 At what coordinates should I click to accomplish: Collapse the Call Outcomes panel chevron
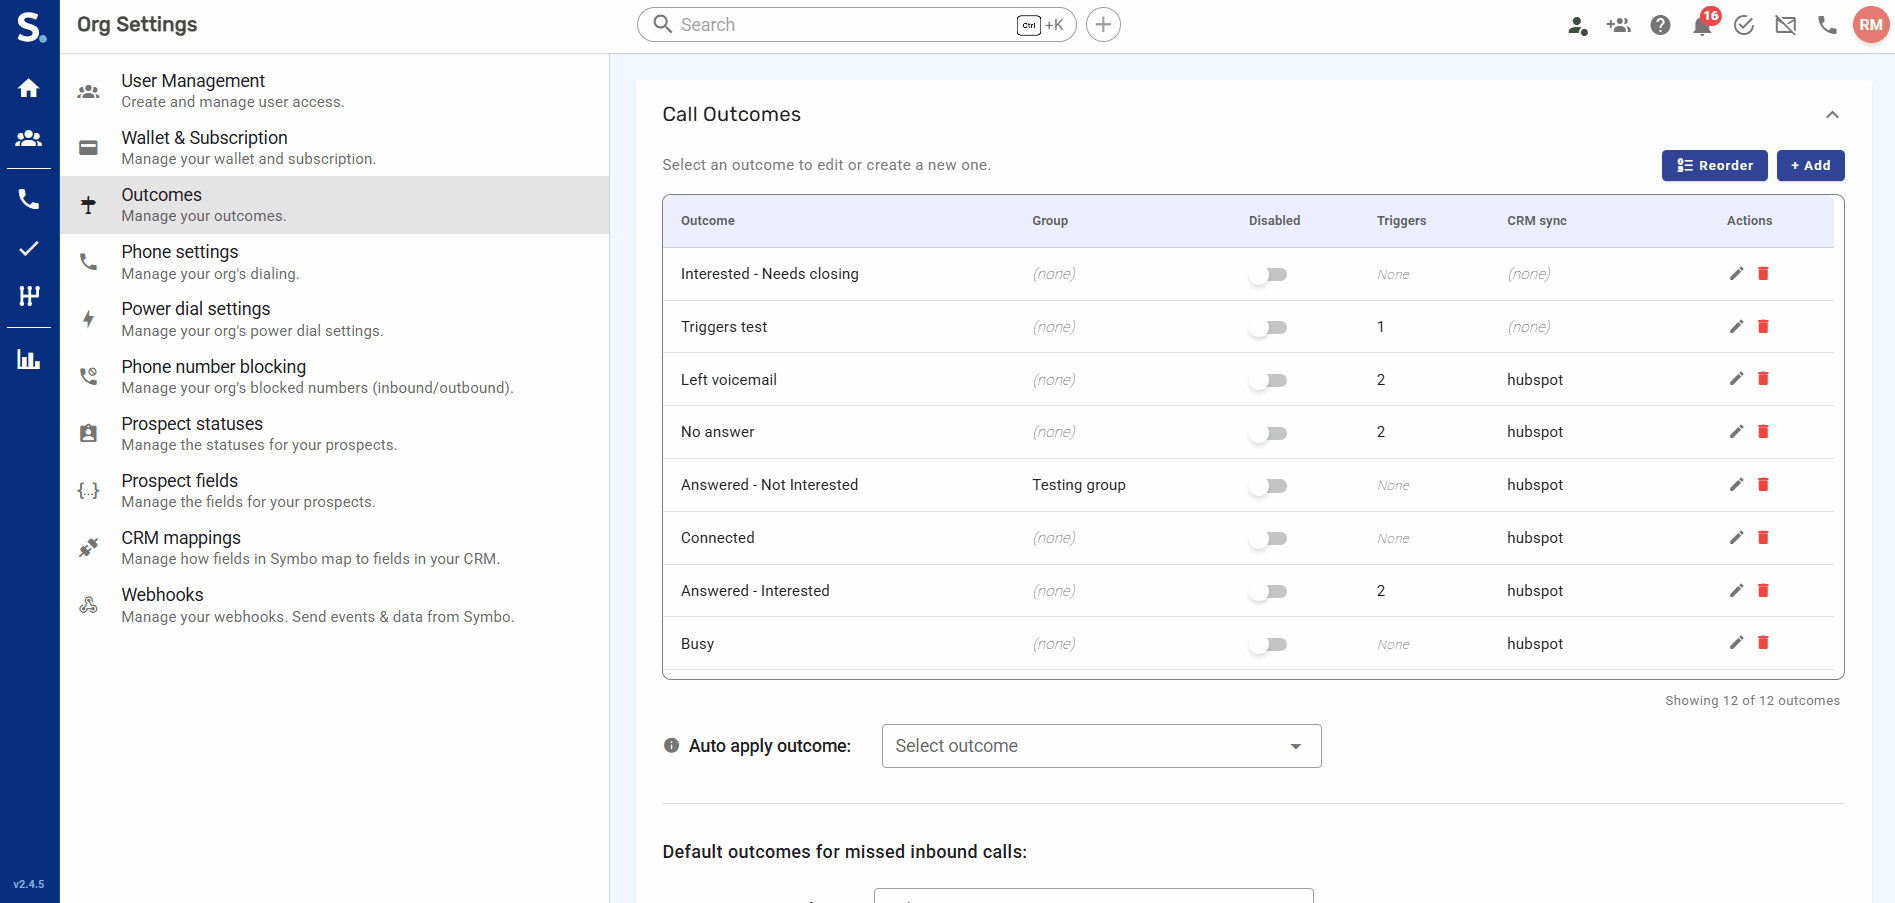1832,115
